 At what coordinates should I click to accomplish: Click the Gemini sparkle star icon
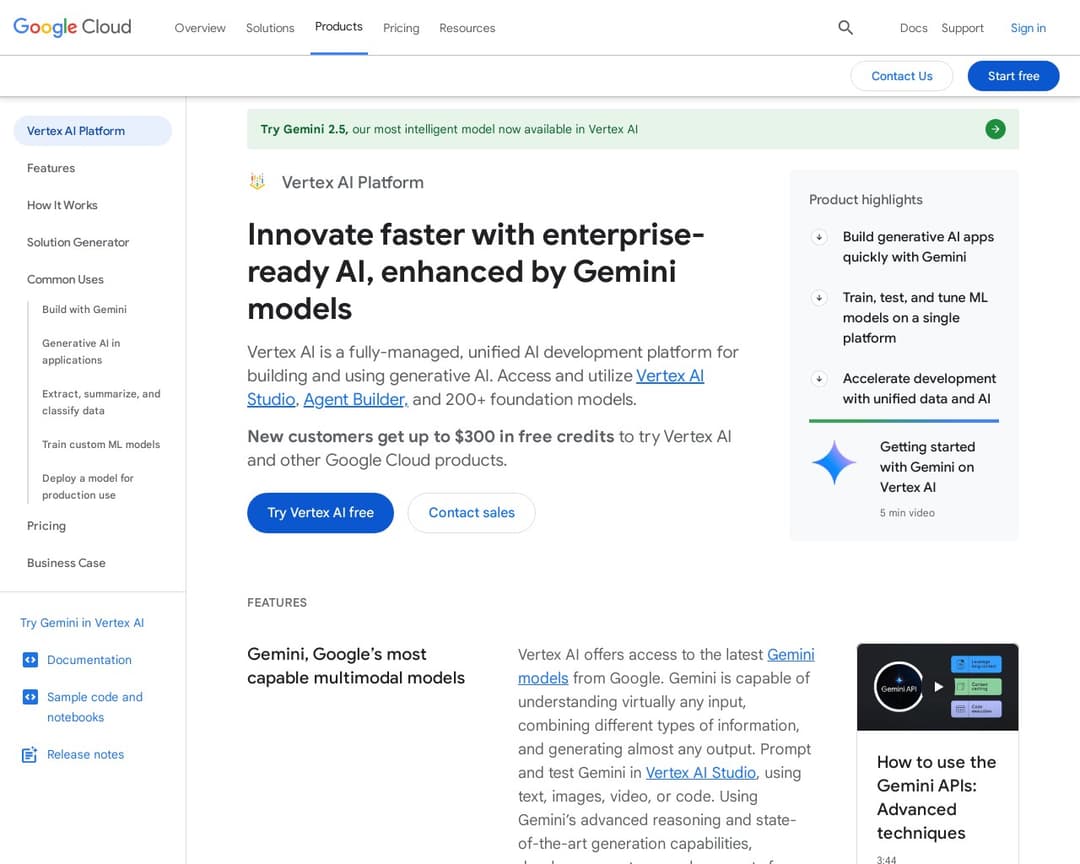pos(833,462)
